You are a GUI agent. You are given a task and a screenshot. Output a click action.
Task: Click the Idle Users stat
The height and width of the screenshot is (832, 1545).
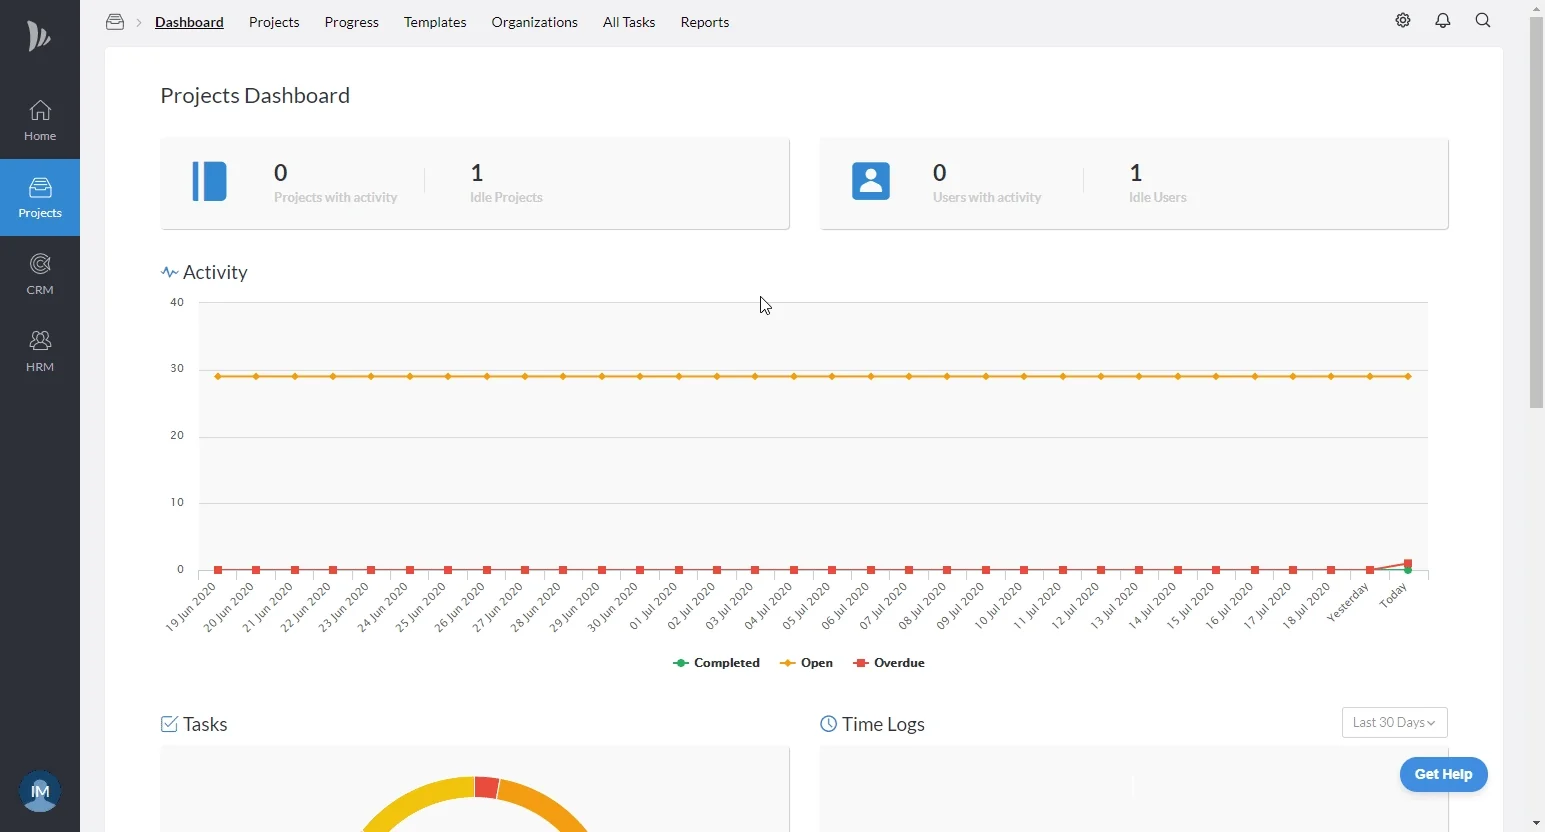pyautogui.click(x=1158, y=183)
